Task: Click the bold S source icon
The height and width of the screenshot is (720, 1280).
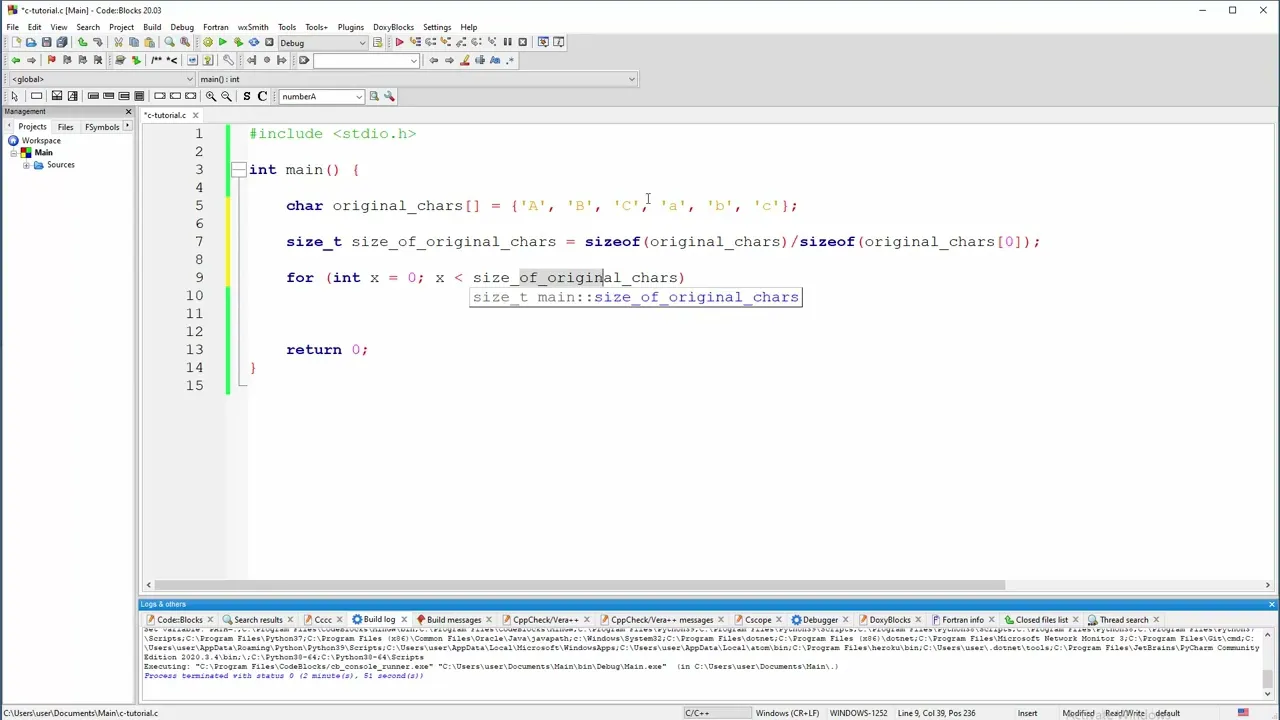Action: [246, 96]
